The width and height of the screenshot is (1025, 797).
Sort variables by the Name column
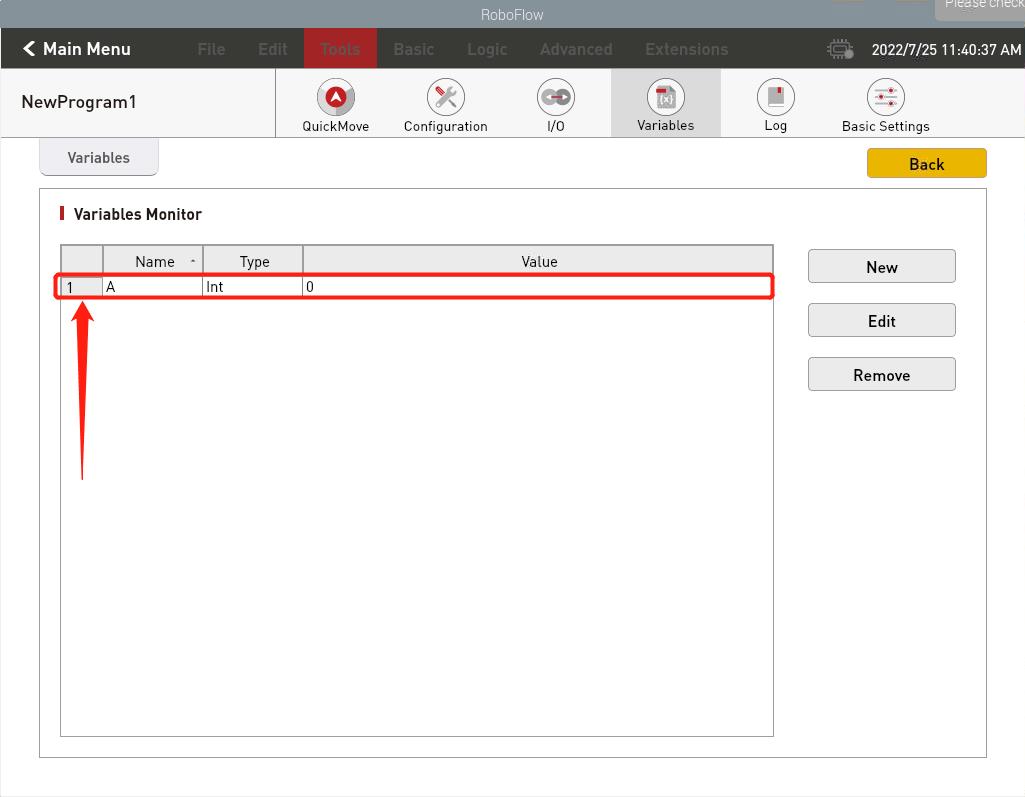click(154, 261)
